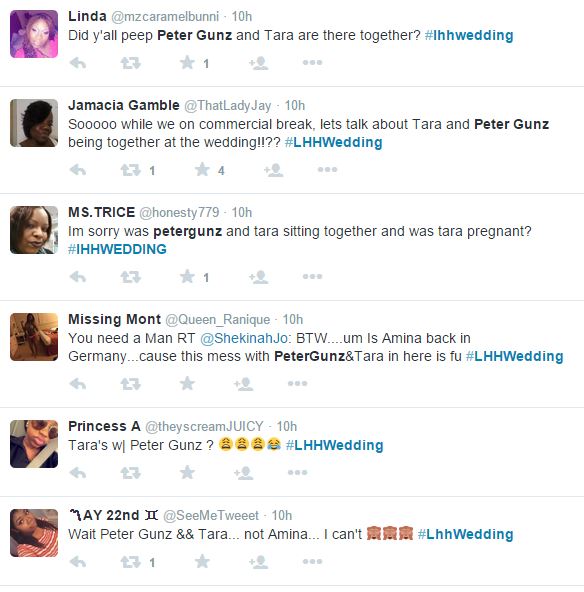This screenshot has width=584, height=592.
Task: Favorite MS.TRICE's tweet with the star
Action: pos(187,277)
